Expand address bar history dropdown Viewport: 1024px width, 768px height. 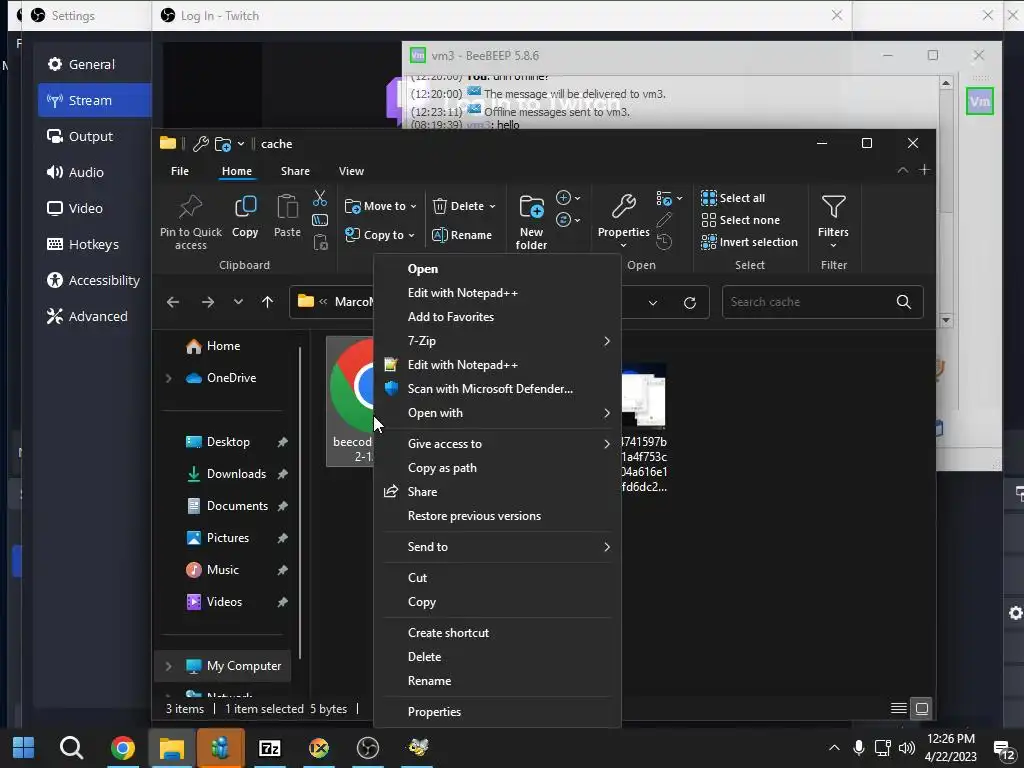point(652,302)
